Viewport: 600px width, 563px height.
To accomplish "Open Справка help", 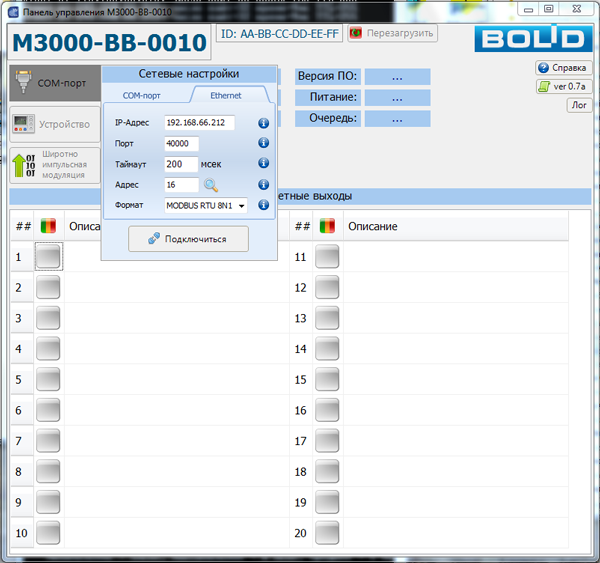I will 563,68.
